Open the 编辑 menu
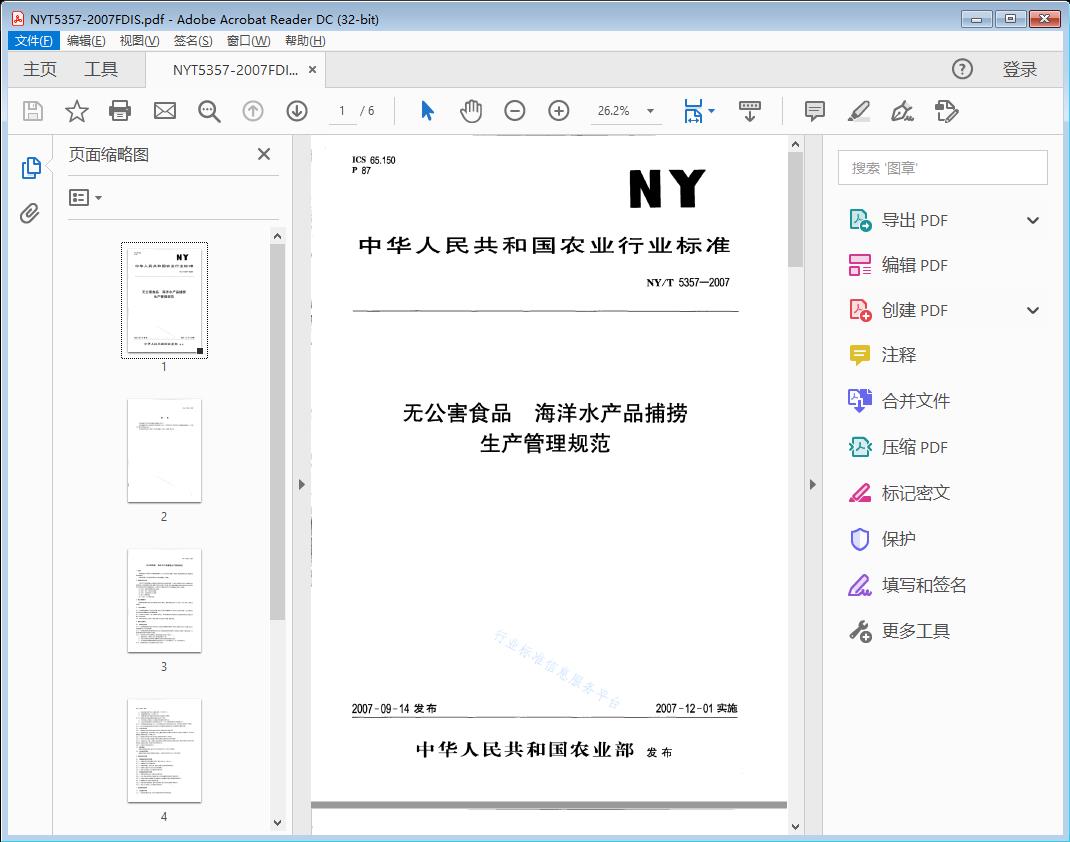This screenshot has width=1070, height=842. click(x=86, y=41)
